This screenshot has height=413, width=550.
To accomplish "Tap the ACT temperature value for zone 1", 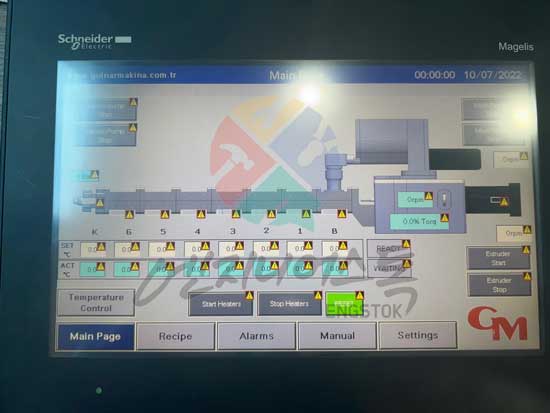I will [x=300, y=269].
